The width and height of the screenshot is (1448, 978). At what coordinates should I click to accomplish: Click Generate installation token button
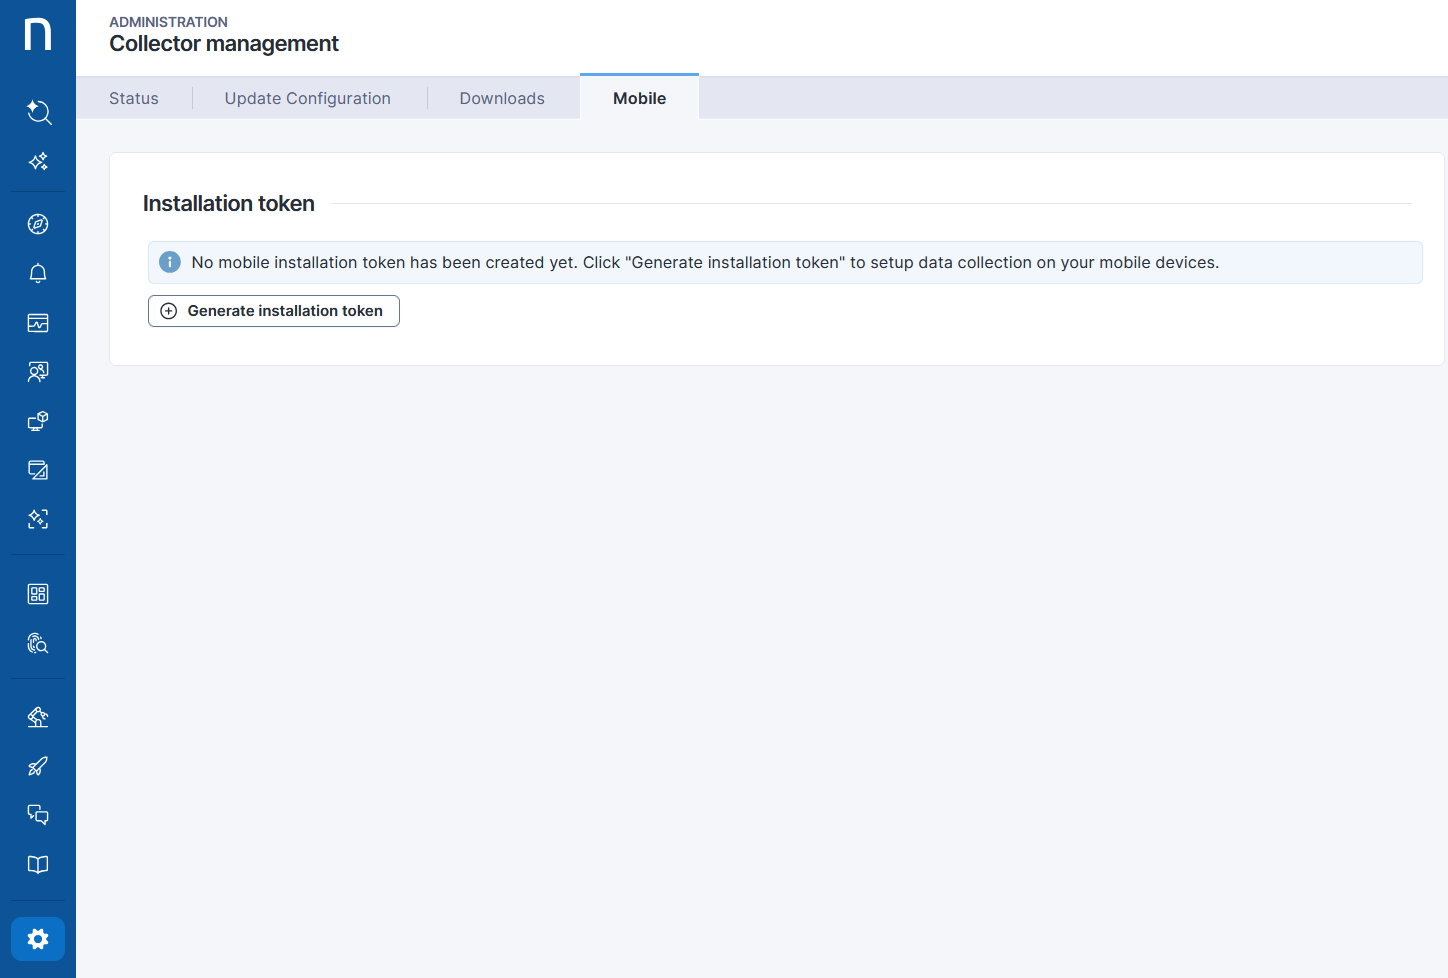[274, 311]
